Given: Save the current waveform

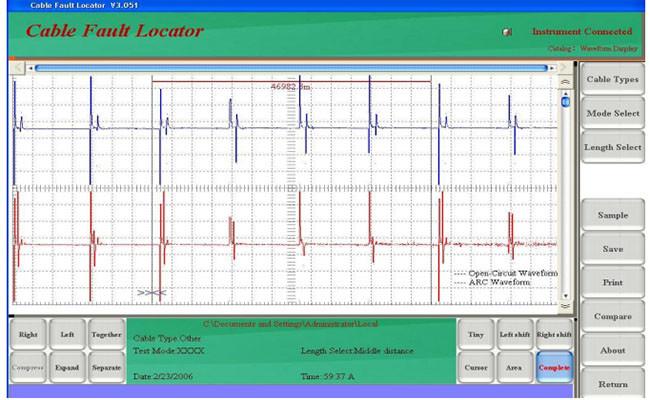Looking at the screenshot, I should pyautogui.click(x=612, y=249).
